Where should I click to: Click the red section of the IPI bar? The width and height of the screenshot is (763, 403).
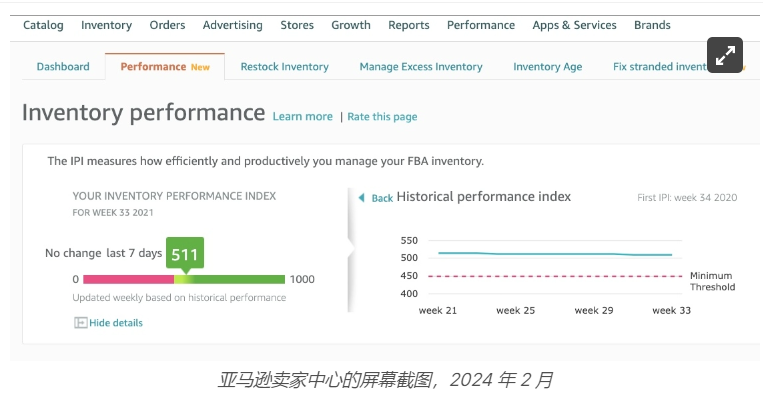click(128, 279)
